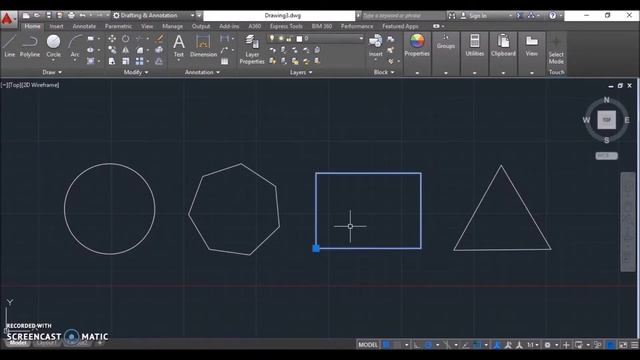Open the Insert ribbon tab
640x360 pixels.
coord(56,26)
